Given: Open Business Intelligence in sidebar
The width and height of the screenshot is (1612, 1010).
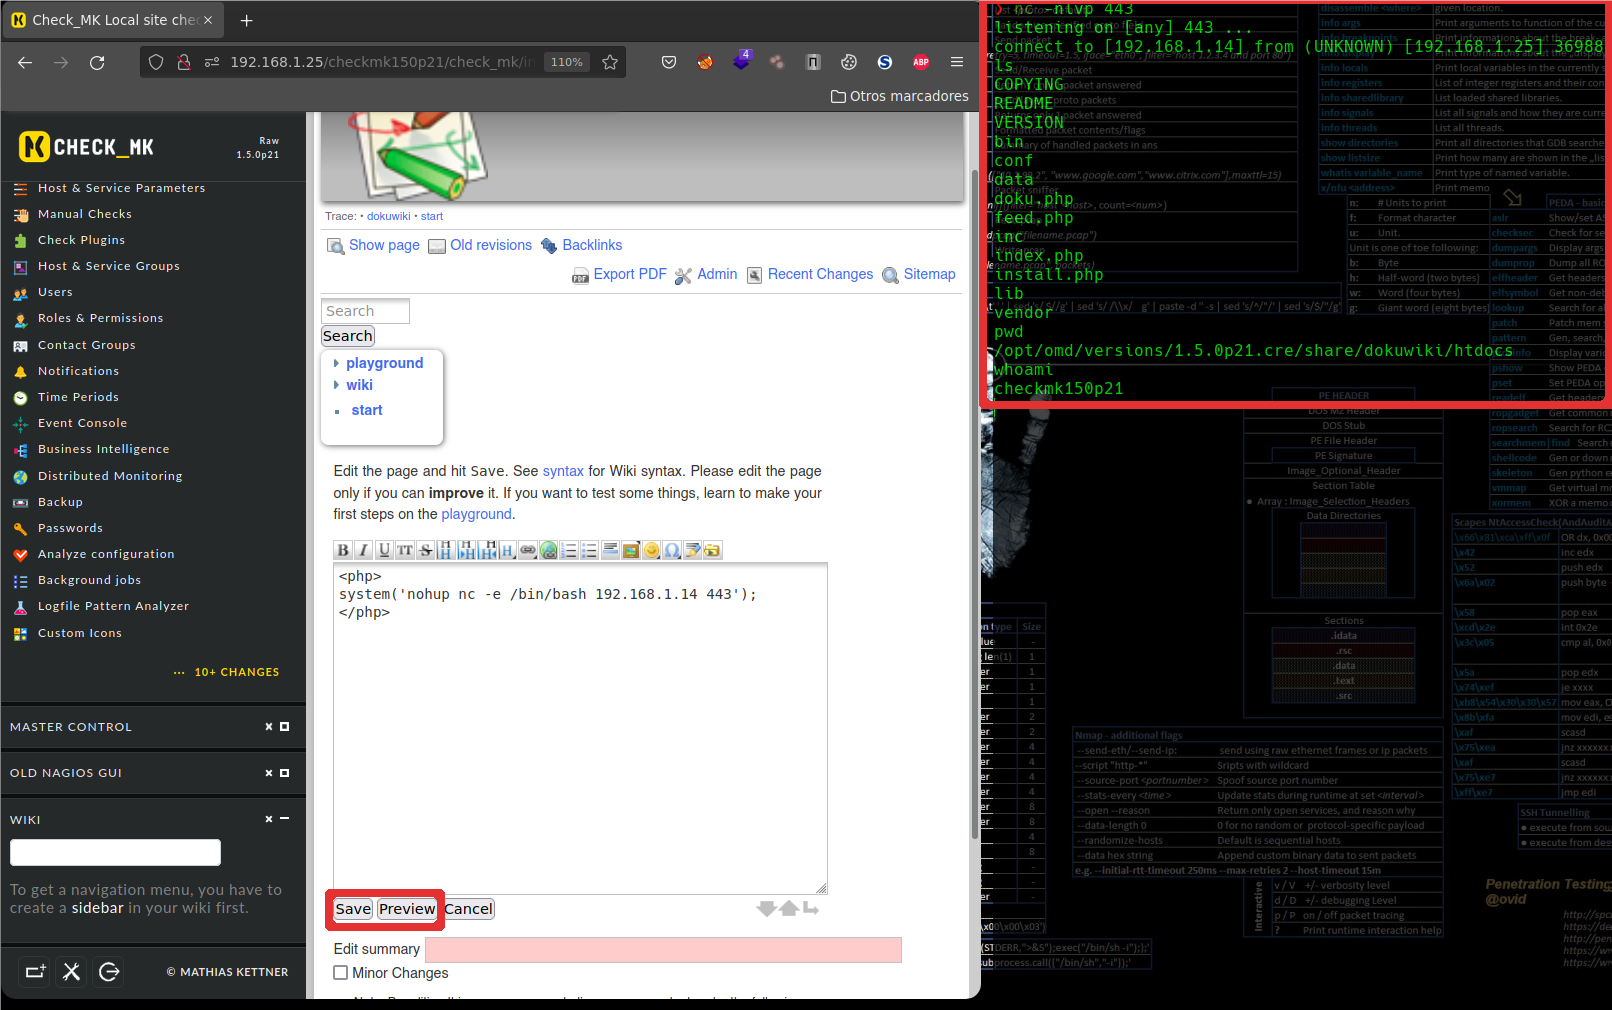Looking at the screenshot, I should click(x=103, y=449).
